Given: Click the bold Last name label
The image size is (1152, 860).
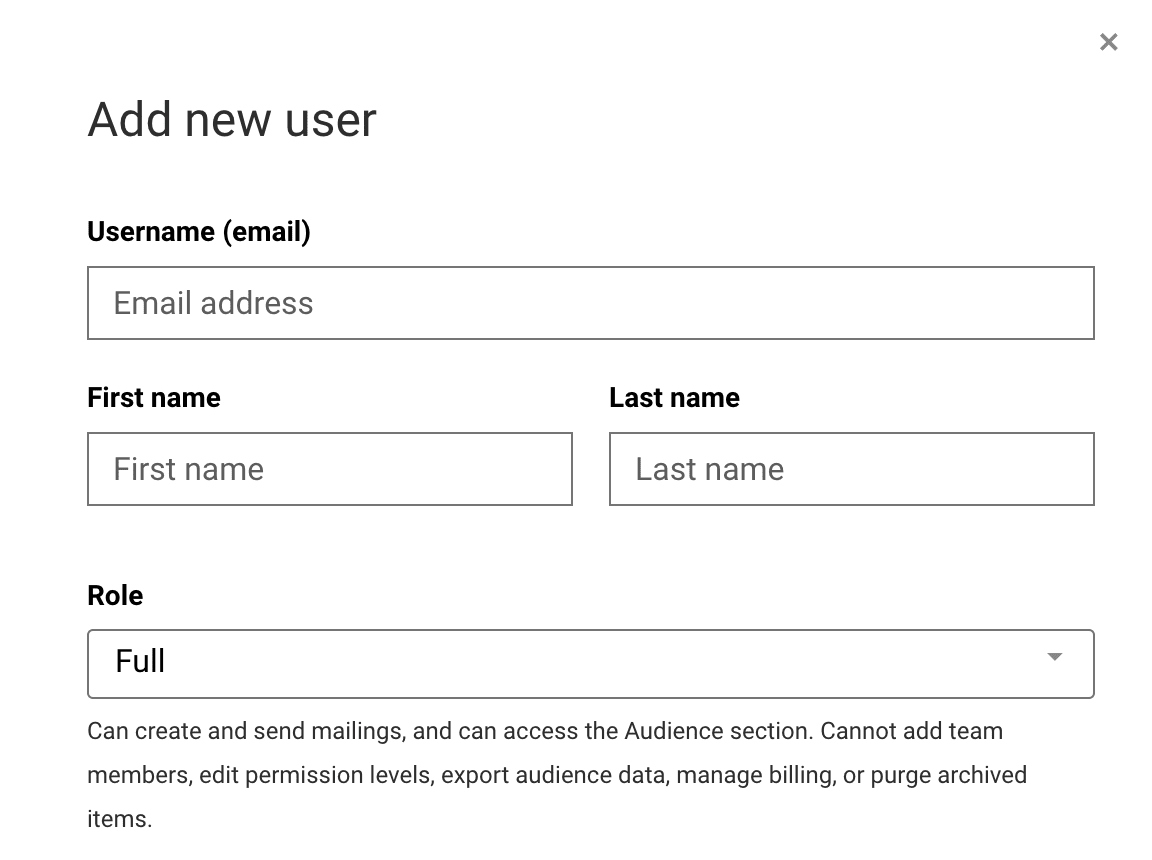Looking at the screenshot, I should (674, 398).
